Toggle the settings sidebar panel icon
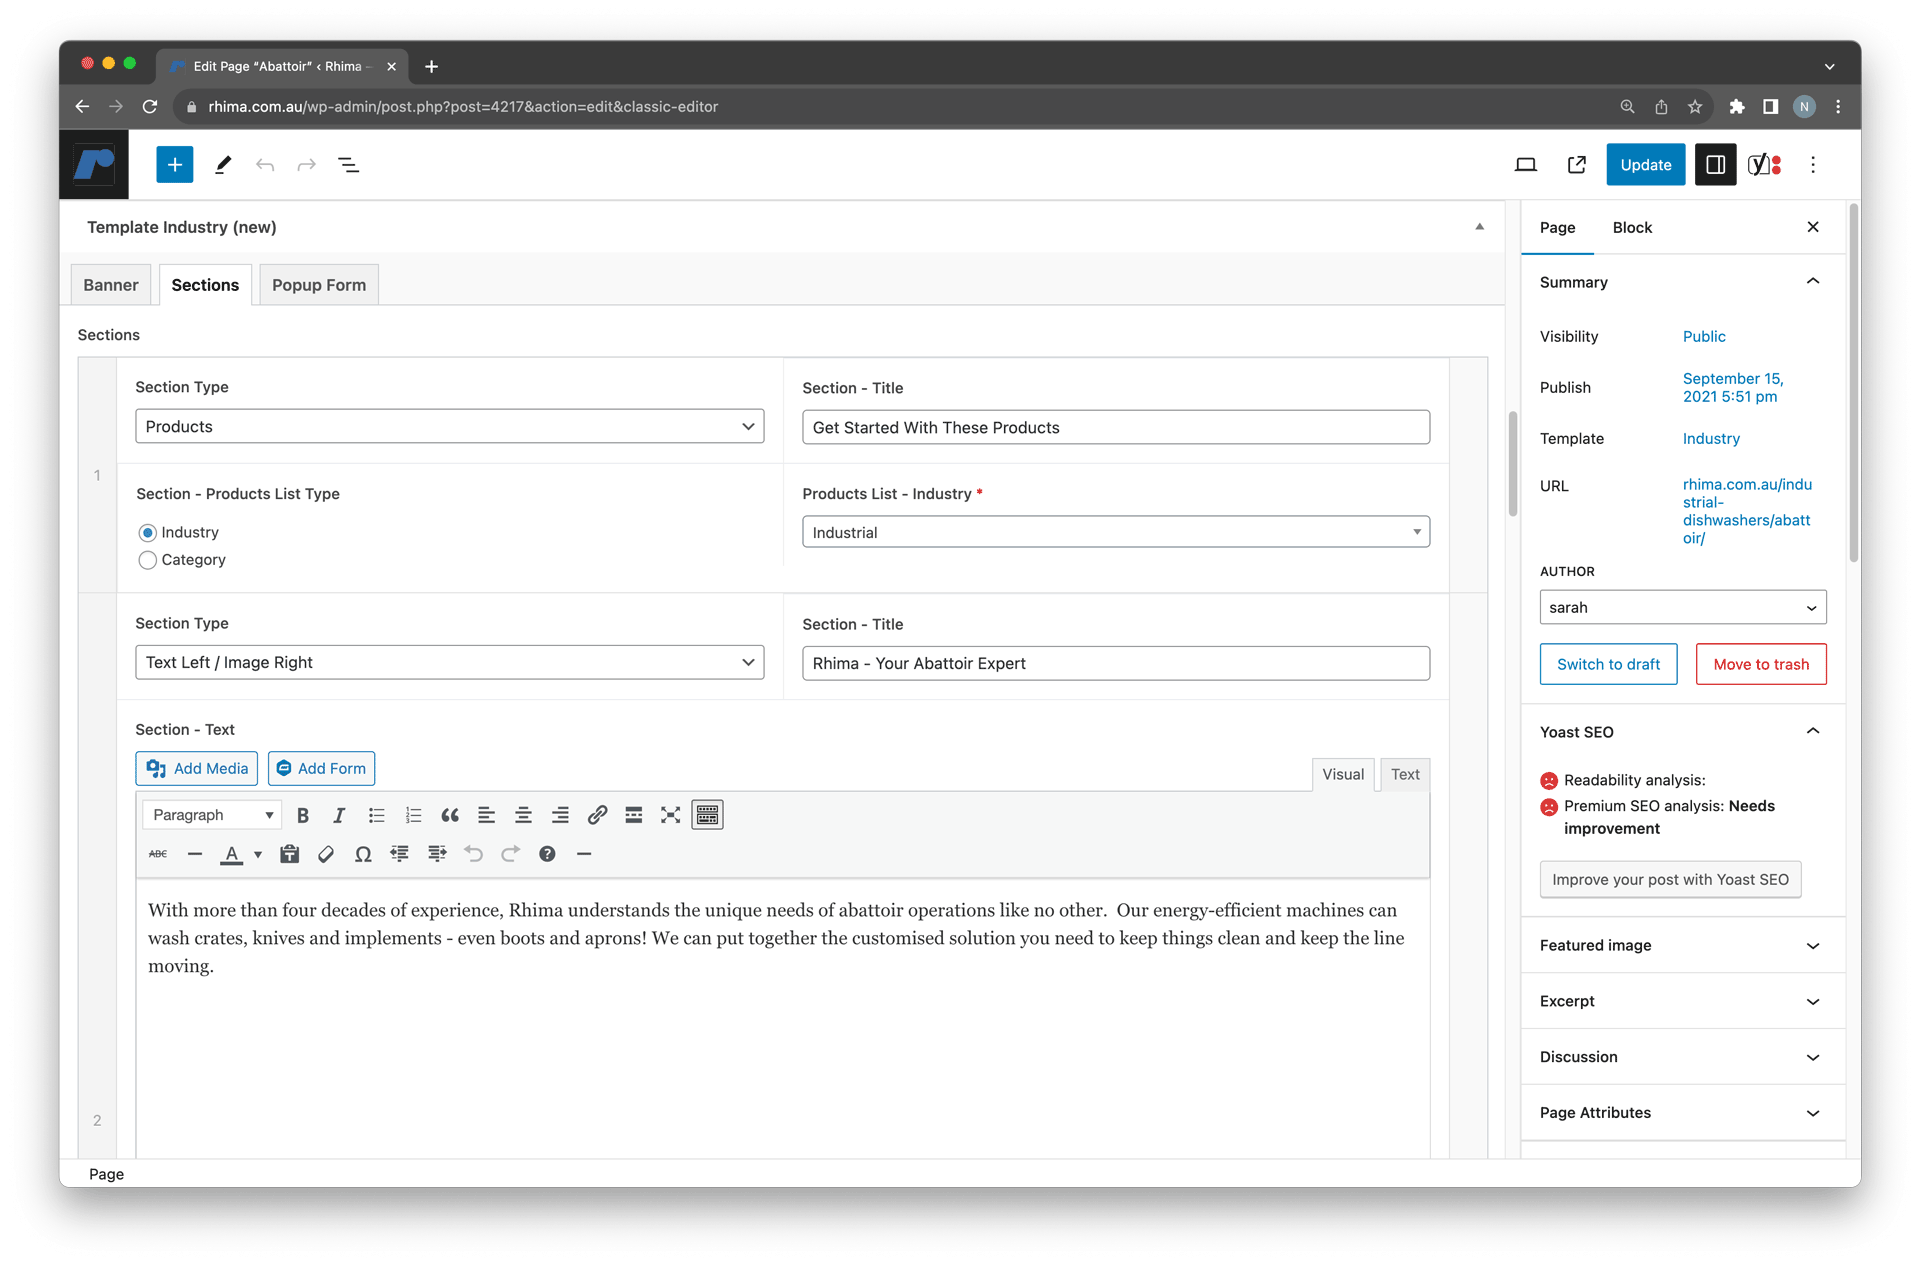 click(x=1715, y=165)
